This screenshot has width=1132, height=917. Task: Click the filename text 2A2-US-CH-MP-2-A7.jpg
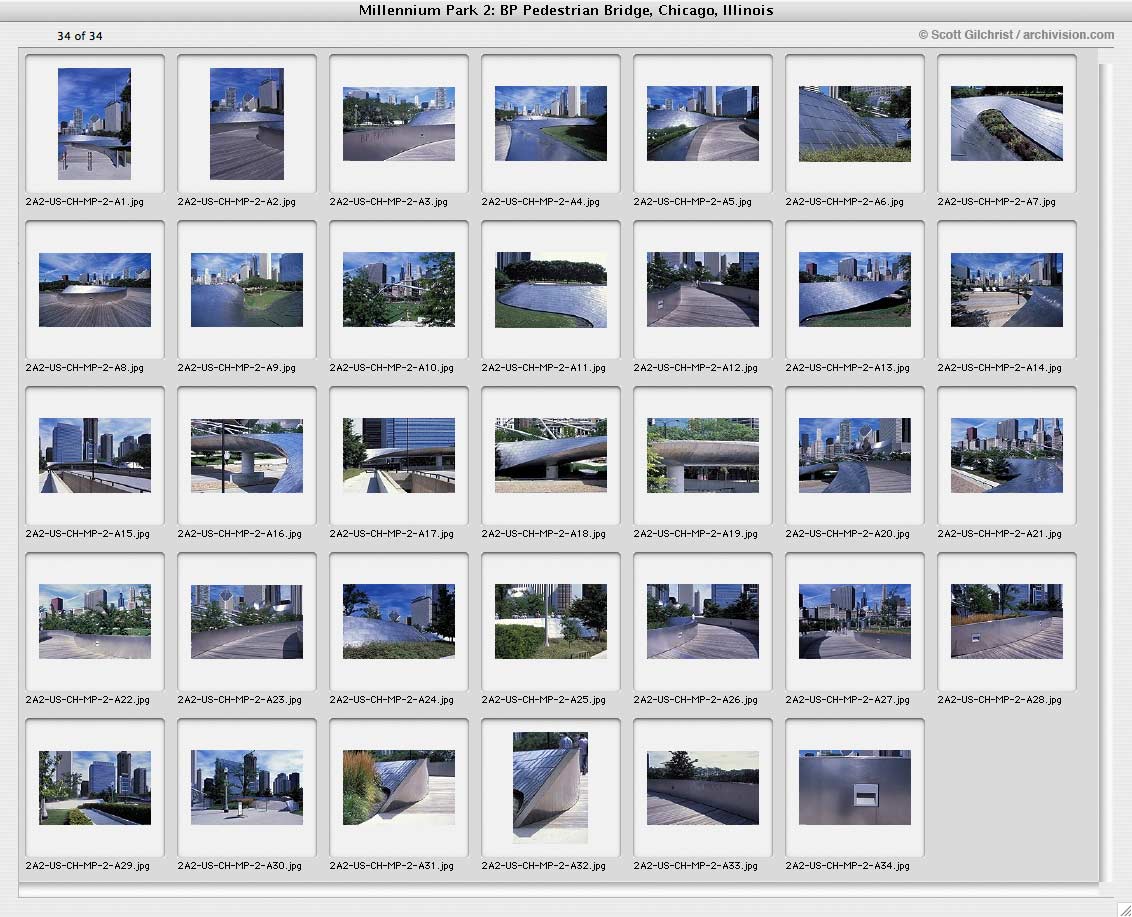click(996, 202)
